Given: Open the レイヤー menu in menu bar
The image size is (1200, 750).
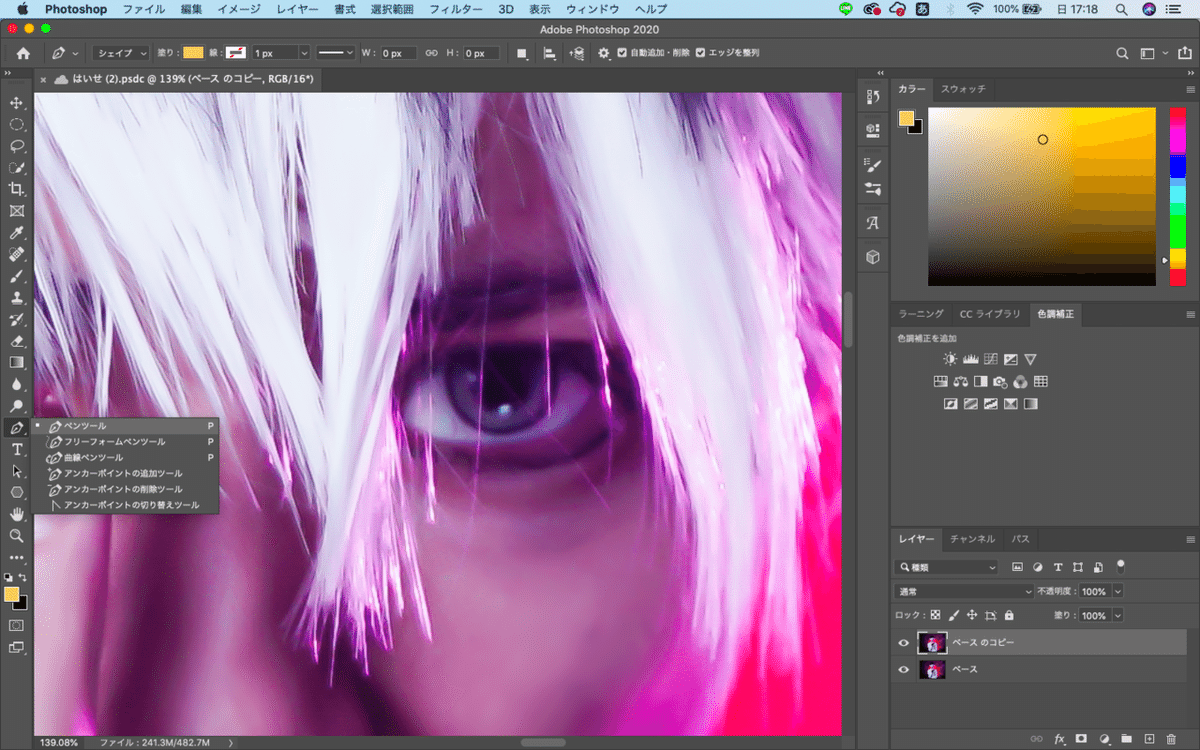Looking at the screenshot, I should pos(298,9).
